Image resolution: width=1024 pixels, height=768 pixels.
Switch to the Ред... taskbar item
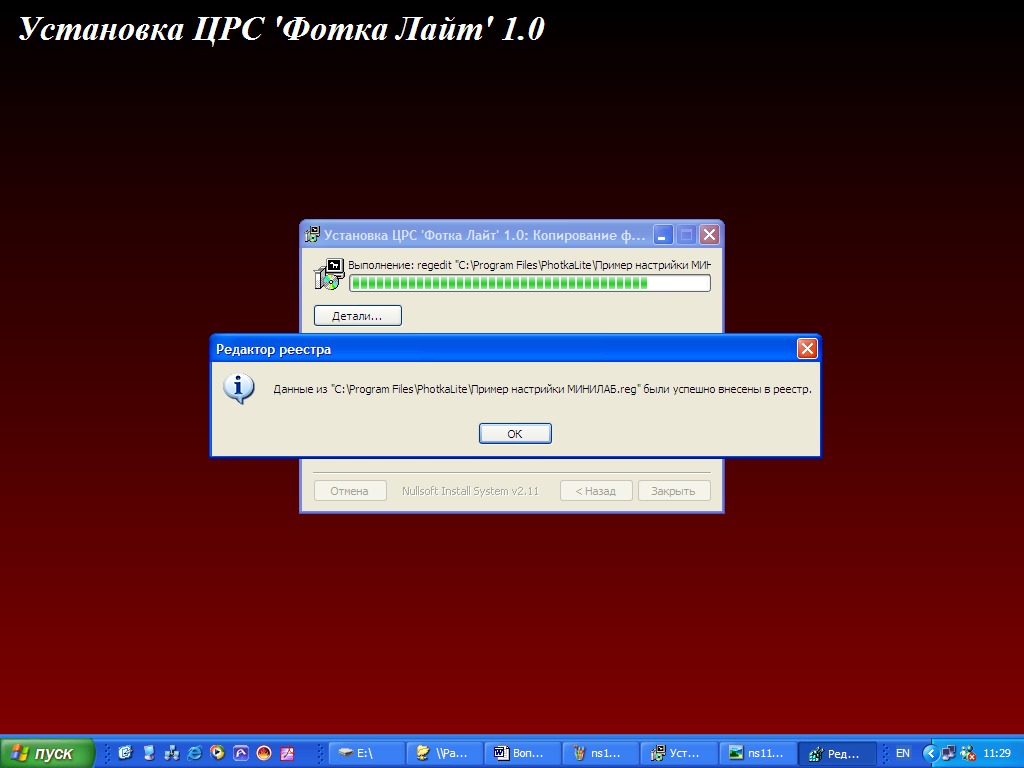tap(837, 753)
